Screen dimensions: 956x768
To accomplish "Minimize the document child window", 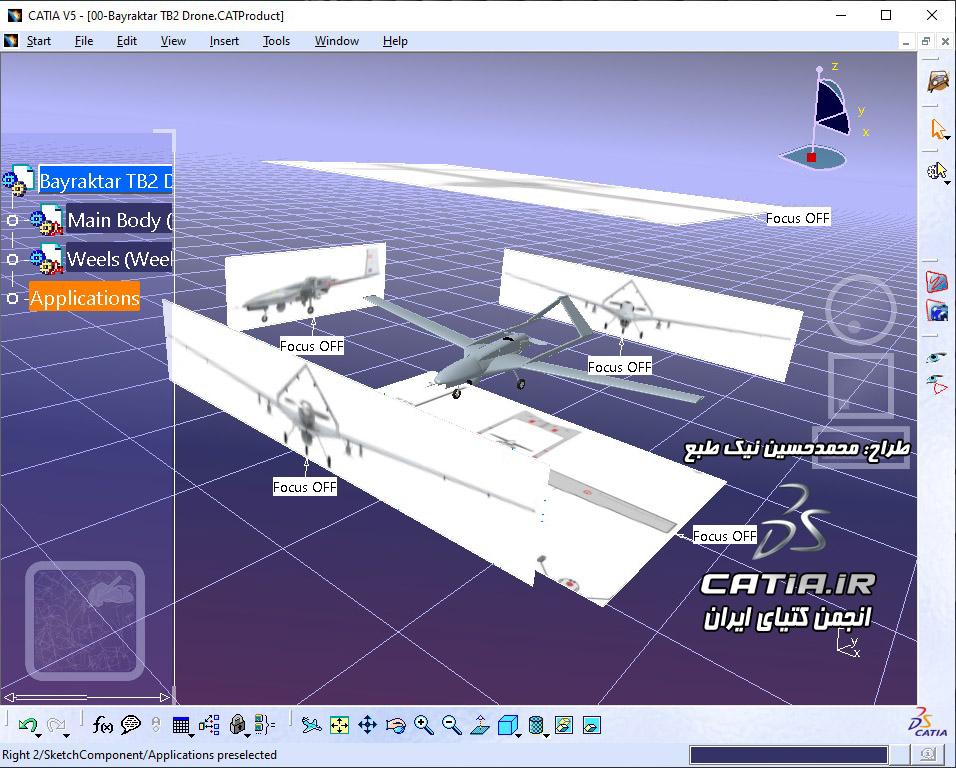I will click(x=906, y=41).
